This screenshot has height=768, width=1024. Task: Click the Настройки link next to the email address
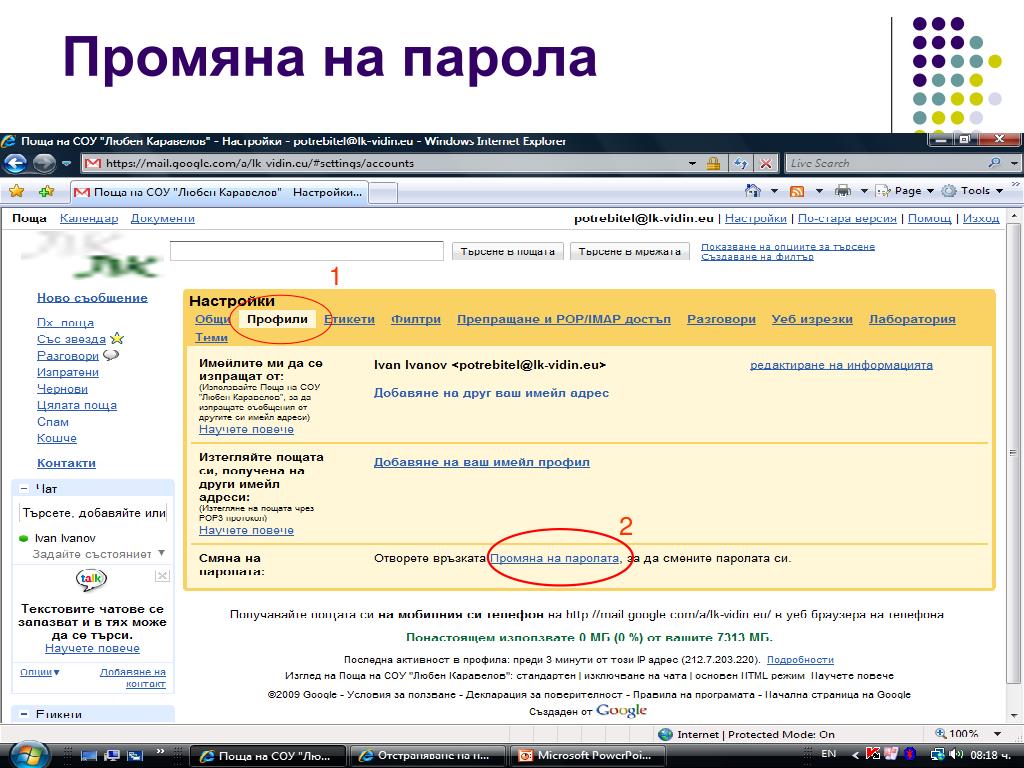coord(756,218)
